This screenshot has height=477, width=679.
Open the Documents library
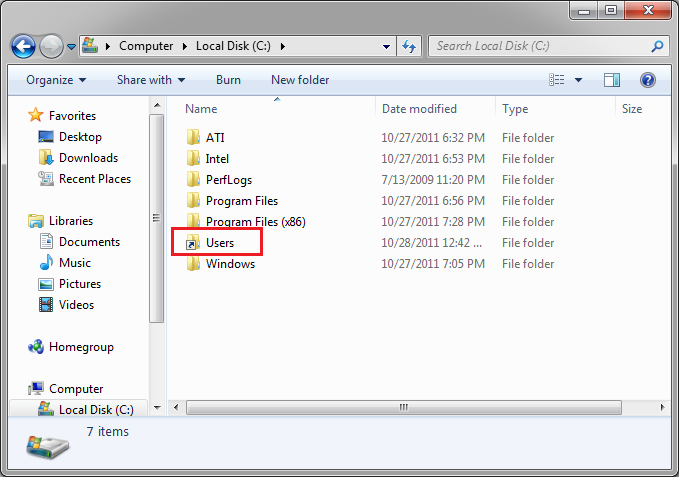click(x=90, y=242)
